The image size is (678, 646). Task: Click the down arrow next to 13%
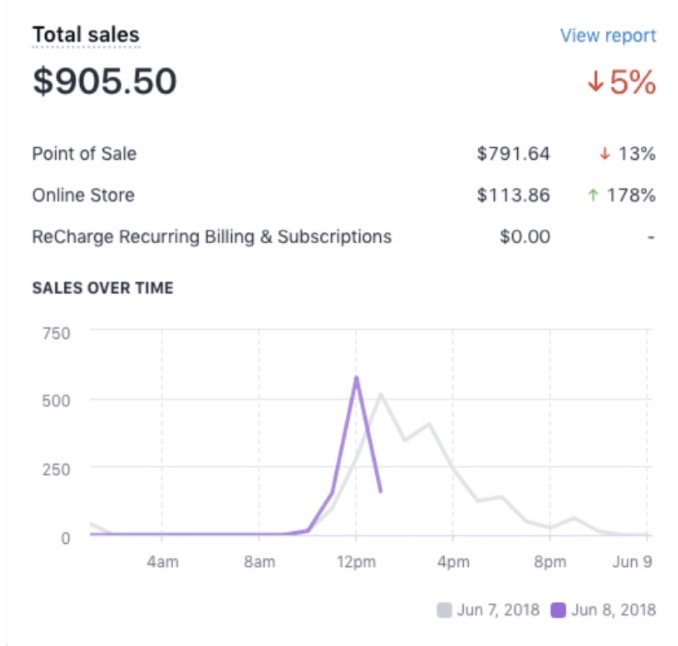(604, 154)
